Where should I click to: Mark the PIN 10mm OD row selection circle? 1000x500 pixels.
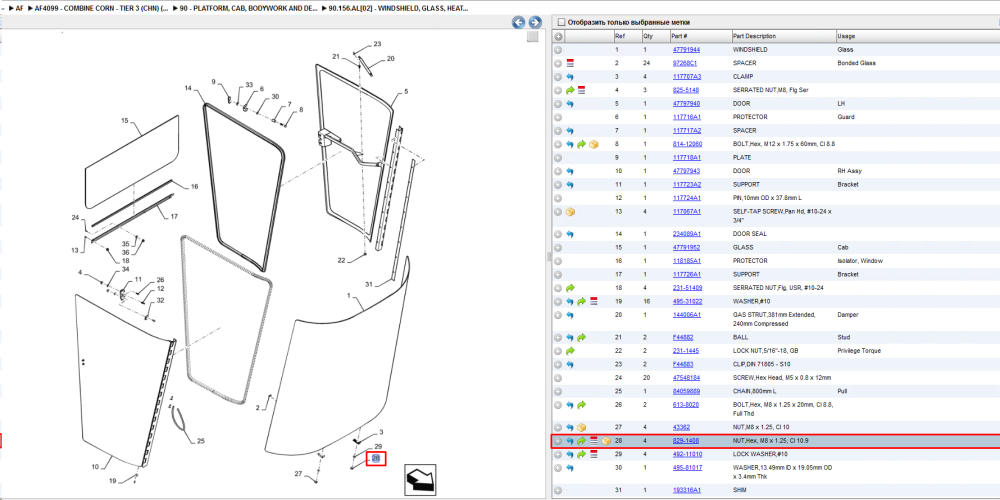[558, 198]
